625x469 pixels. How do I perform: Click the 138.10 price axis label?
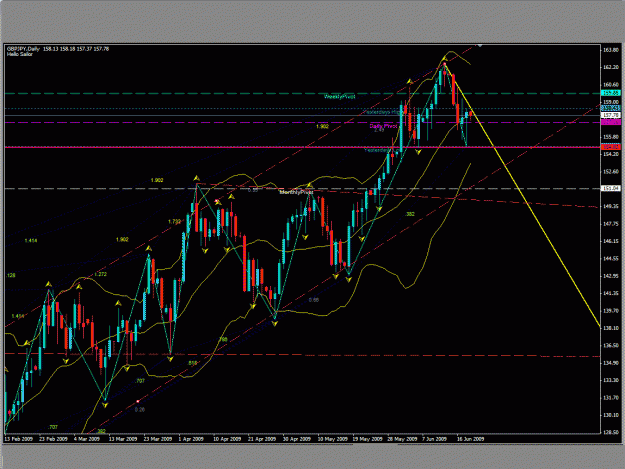pyautogui.click(x=611, y=328)
